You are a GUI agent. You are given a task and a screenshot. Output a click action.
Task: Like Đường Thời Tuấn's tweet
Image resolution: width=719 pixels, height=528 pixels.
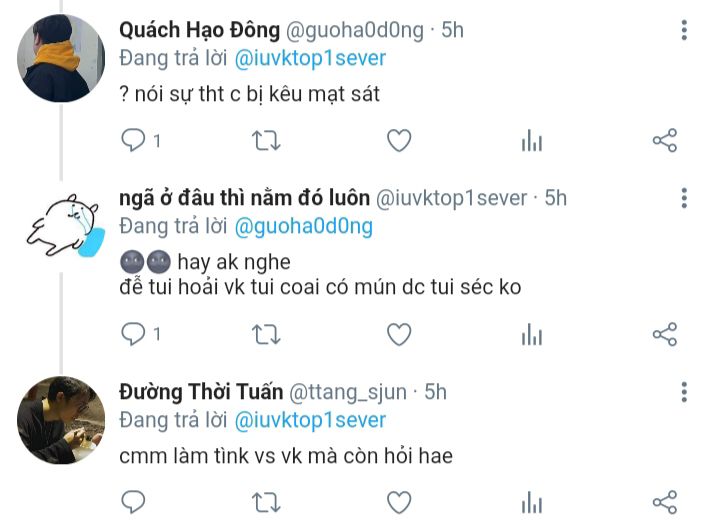click(399, 502)
